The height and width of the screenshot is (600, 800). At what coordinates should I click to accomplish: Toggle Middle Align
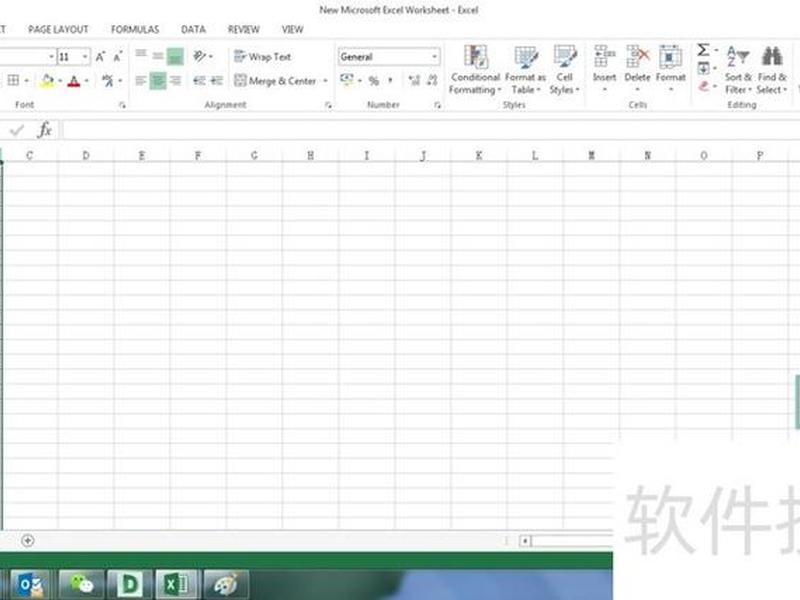[158, 56]
